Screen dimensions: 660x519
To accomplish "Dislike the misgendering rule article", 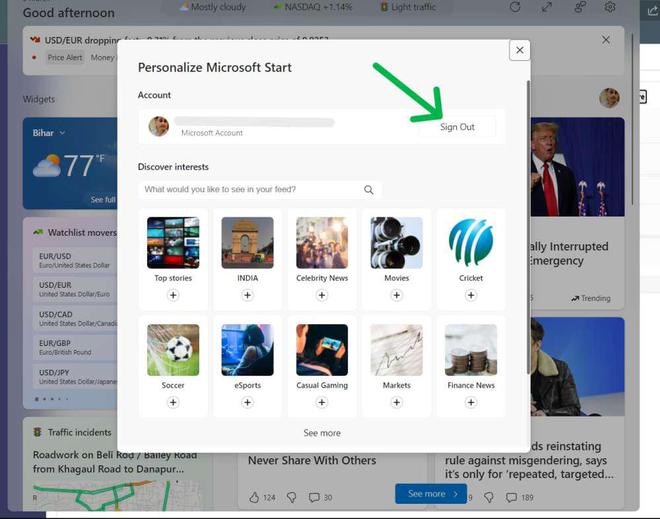I will 489,498.
